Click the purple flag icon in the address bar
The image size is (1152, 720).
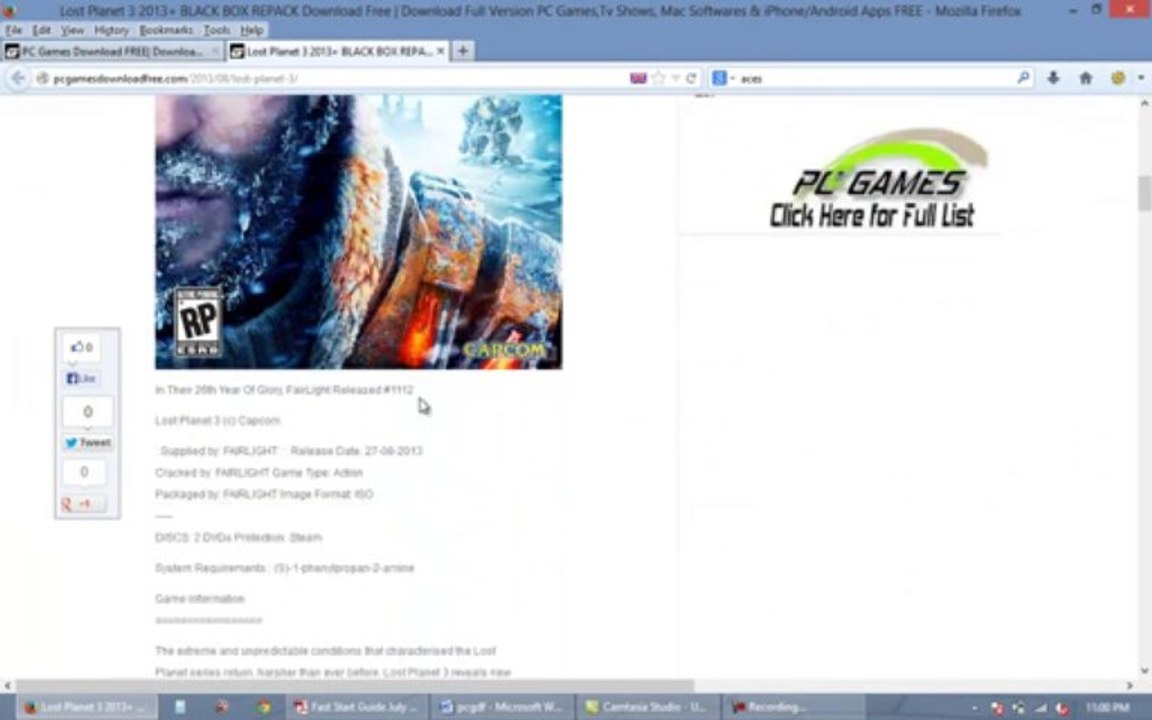[638, 78]
